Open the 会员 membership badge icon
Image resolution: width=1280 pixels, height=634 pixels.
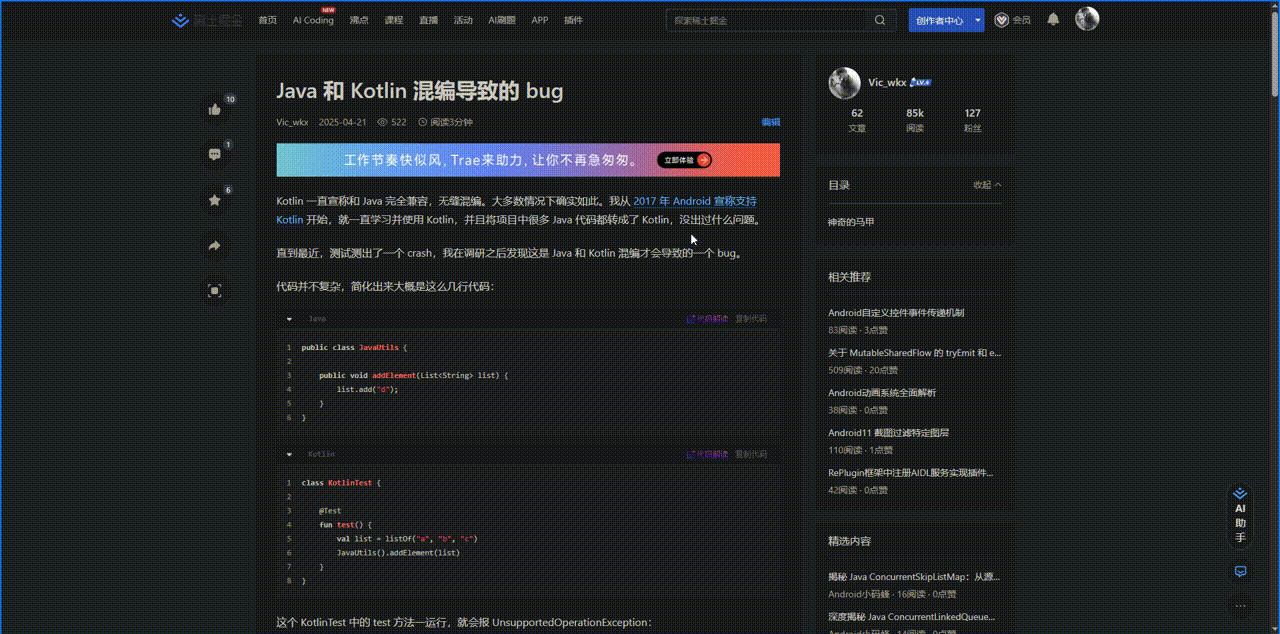[x=1003, y=19]
